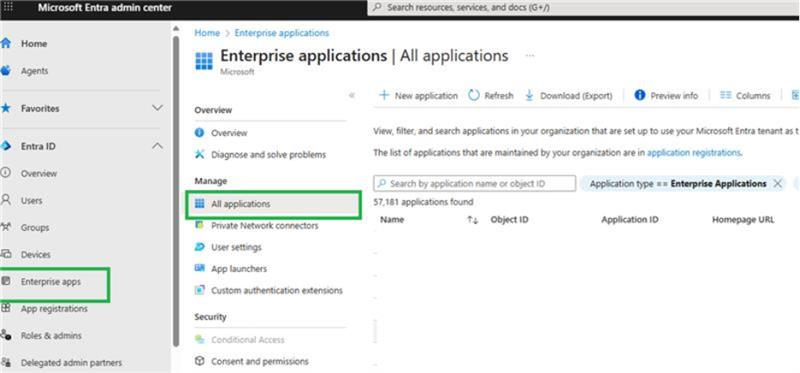Click the Enterprise applications grid icon in header

[x=204, y=60]
